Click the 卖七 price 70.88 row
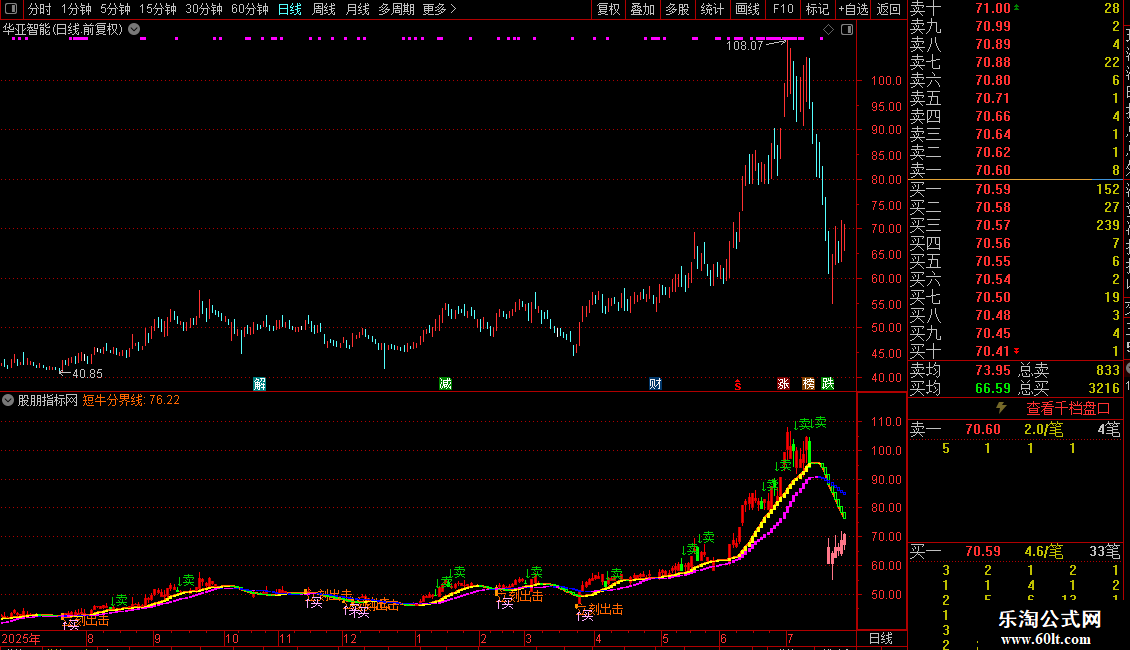This screenshot has width=1130, height=650. tap(1015, 62)
